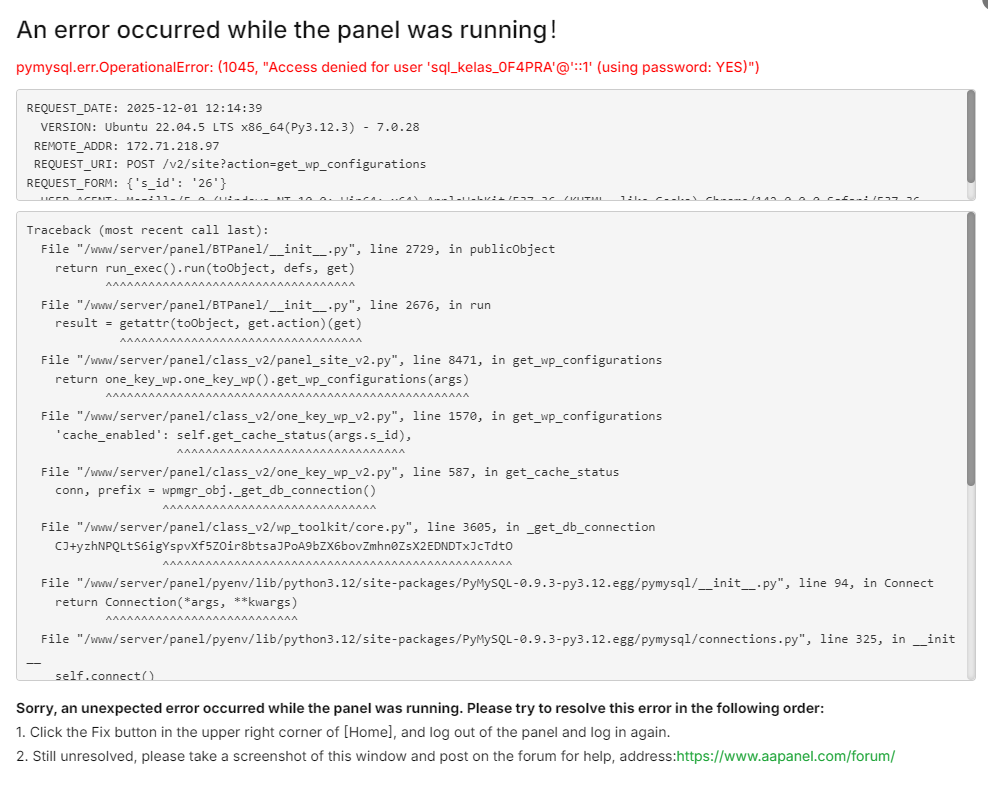Click the wp_toolkit/core.py line 3605 entry
Viewport: 988px width, 785px height.
click(348, 527)
